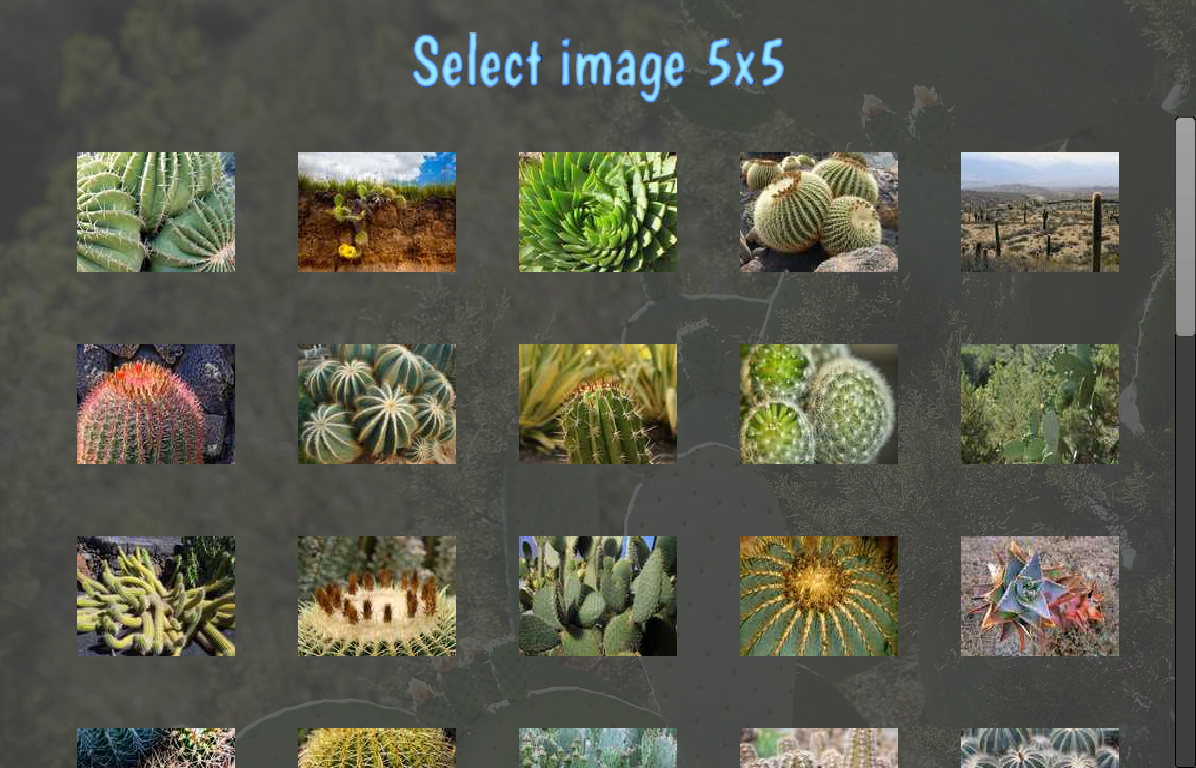Pick the bottom-right partially visible striped cacti image

coord(1040,748)
